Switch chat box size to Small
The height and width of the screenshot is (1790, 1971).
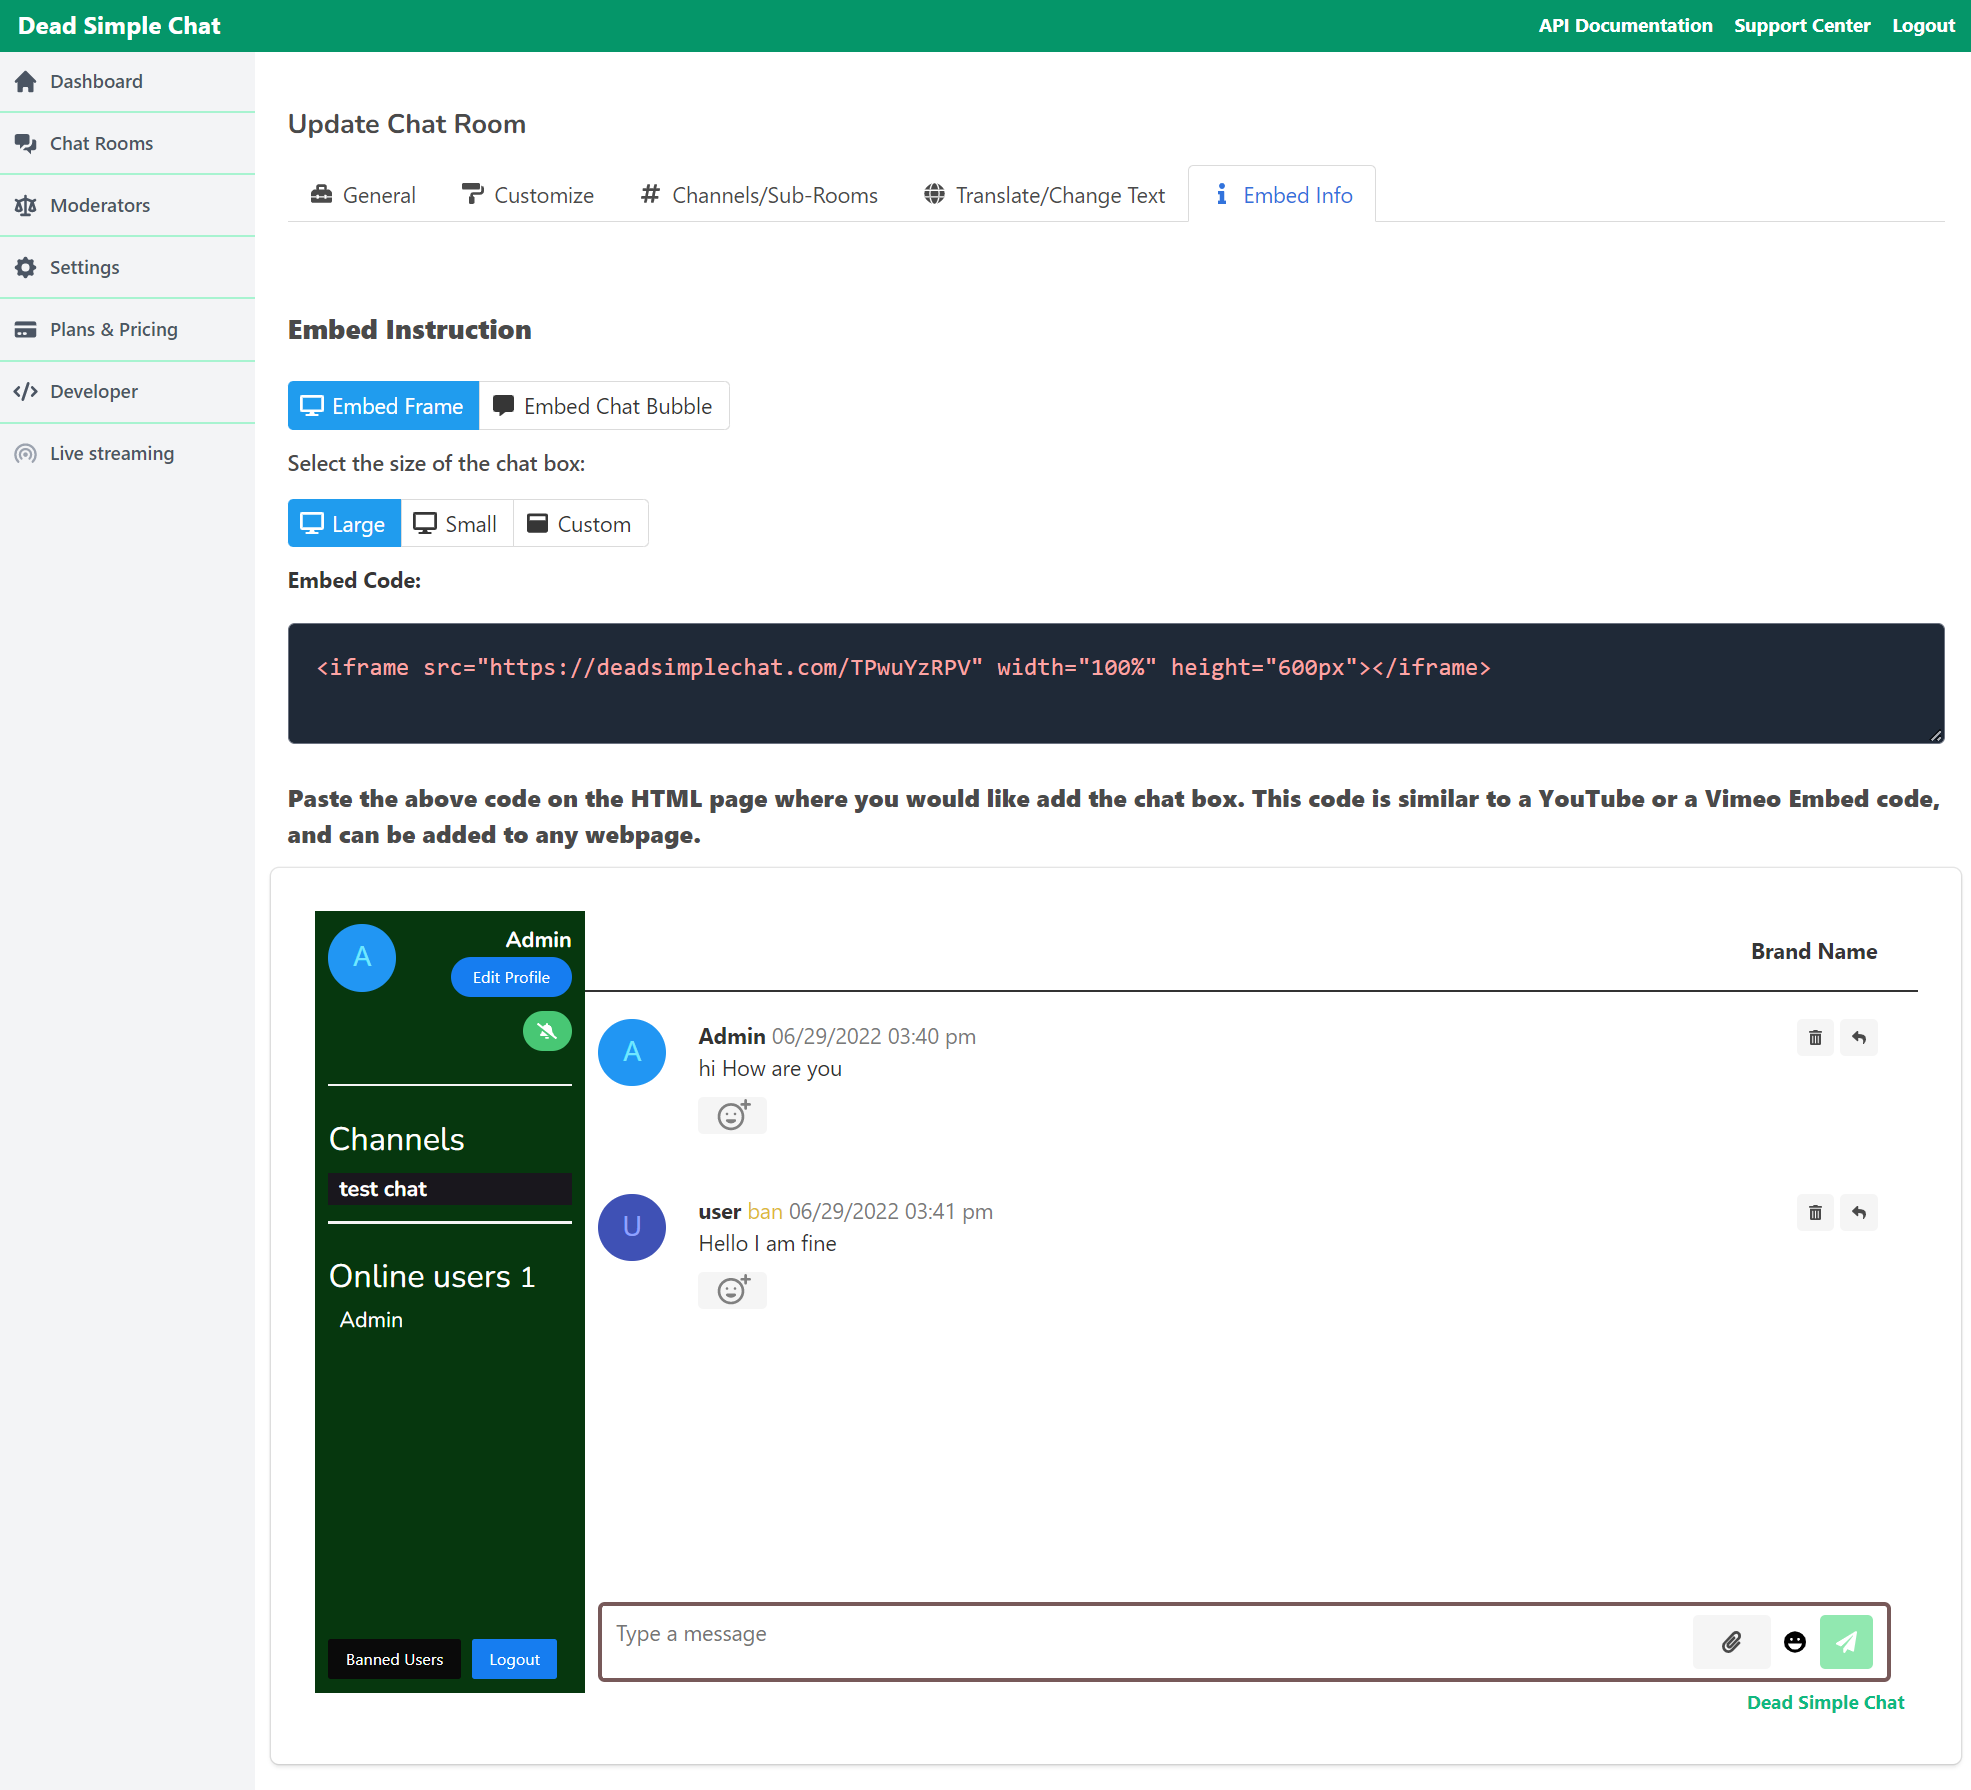click(x=455, y=523)
